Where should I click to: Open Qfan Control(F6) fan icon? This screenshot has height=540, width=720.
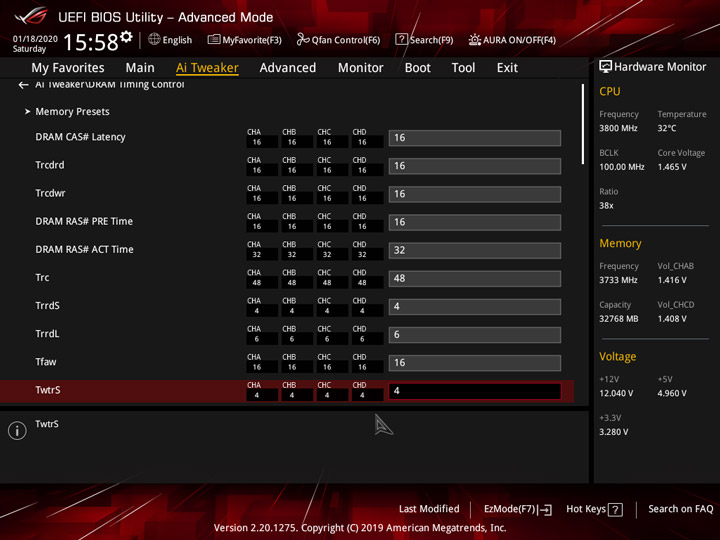pyautogui.click(x=303, y=40)
